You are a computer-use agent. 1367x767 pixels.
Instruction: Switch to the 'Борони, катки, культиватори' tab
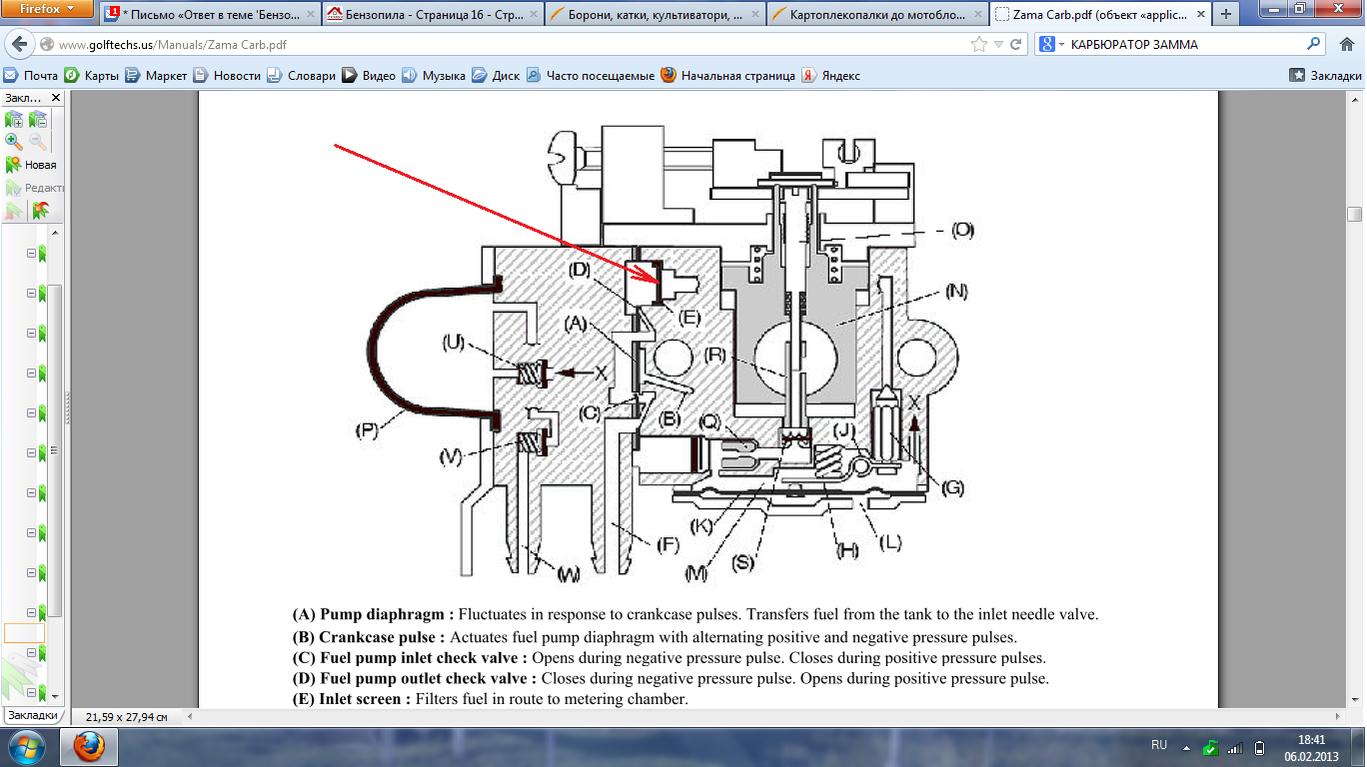[656, 14]
